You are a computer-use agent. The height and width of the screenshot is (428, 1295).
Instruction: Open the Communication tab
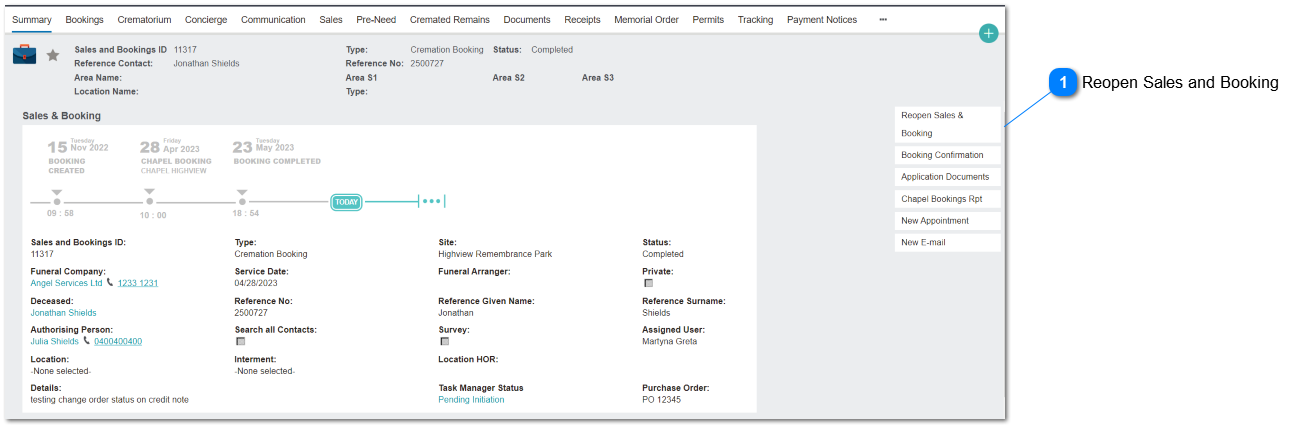(x=274, y=19)
